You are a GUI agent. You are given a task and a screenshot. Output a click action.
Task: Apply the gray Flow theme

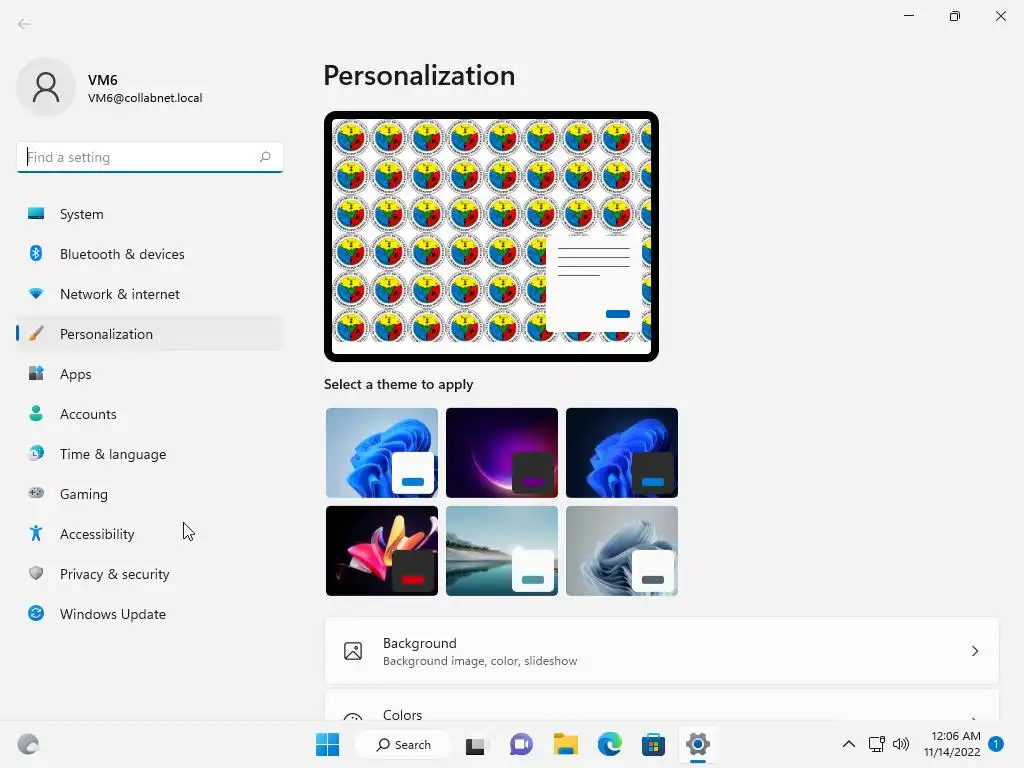(622, 551)
